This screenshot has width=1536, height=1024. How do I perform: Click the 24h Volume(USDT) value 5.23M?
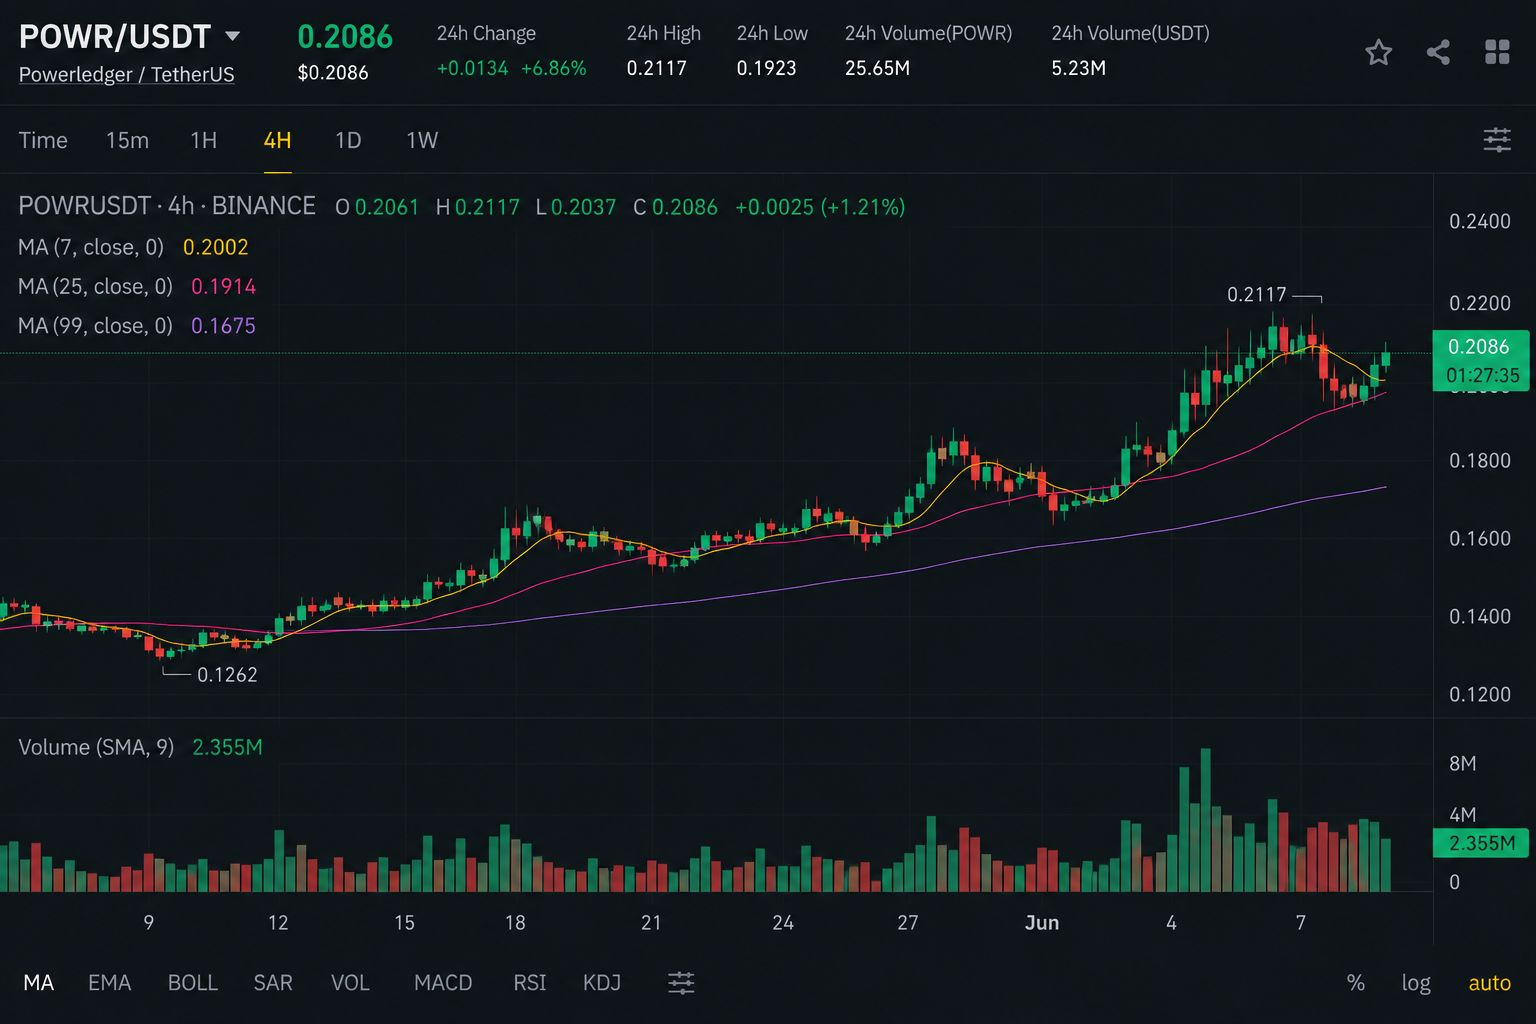point(1078,68)
